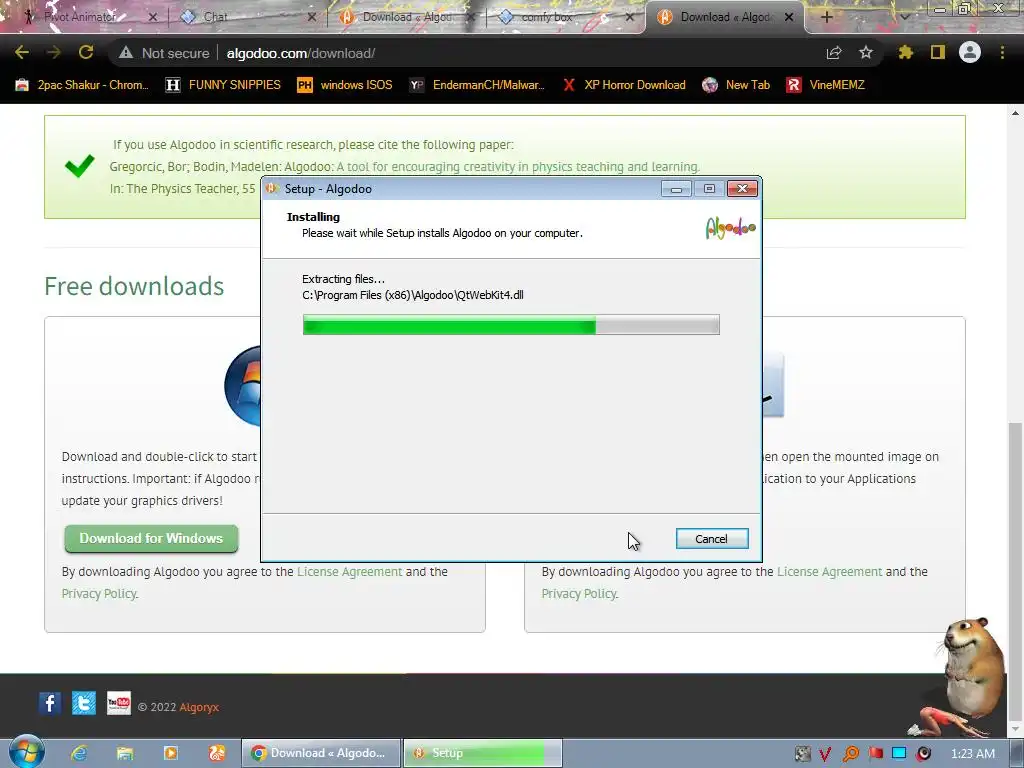Click the red flag tray icon
This screenshot has width=1024, height=768.
point(876,754)
